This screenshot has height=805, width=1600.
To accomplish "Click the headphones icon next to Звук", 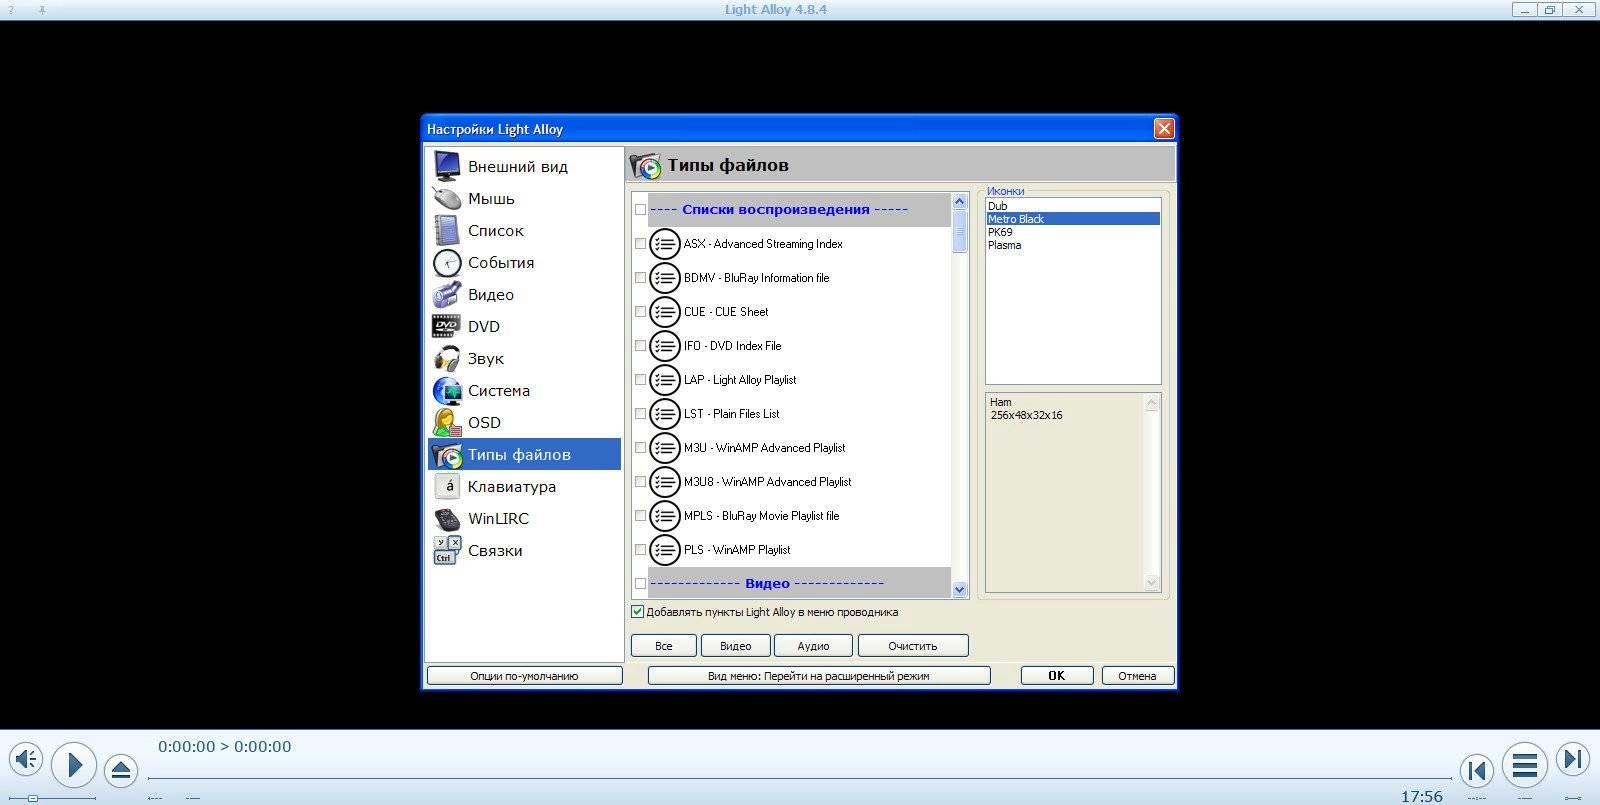I will pos(447,358).
